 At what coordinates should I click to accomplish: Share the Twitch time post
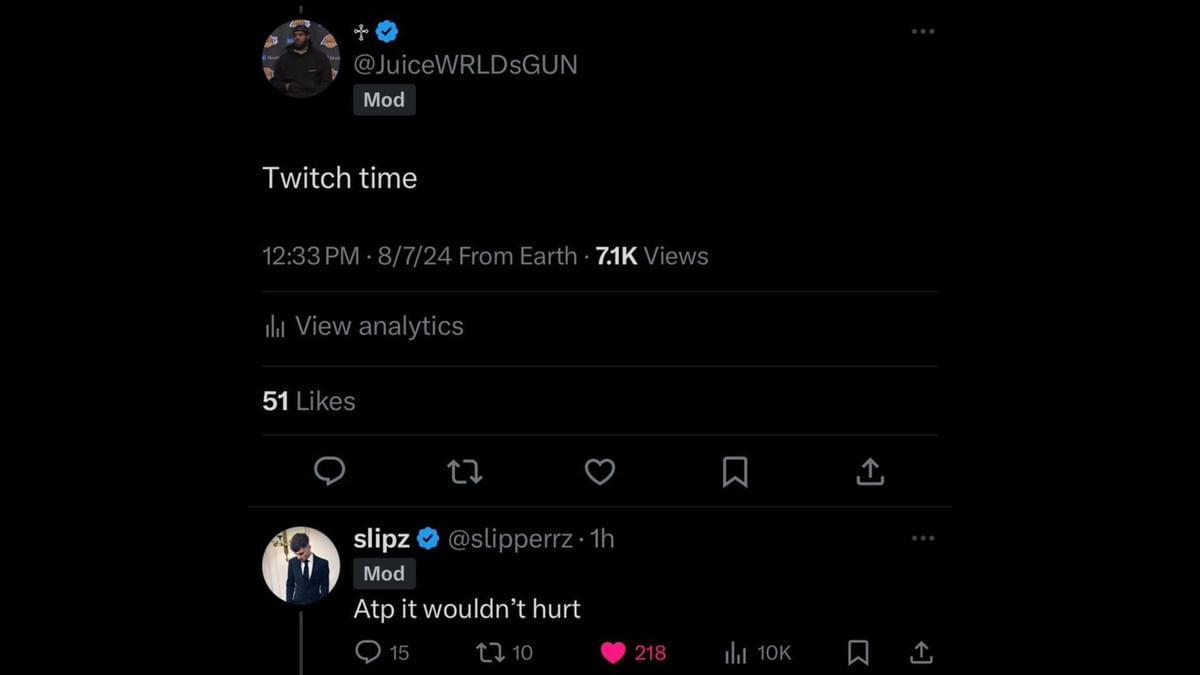tap(870, 471)
